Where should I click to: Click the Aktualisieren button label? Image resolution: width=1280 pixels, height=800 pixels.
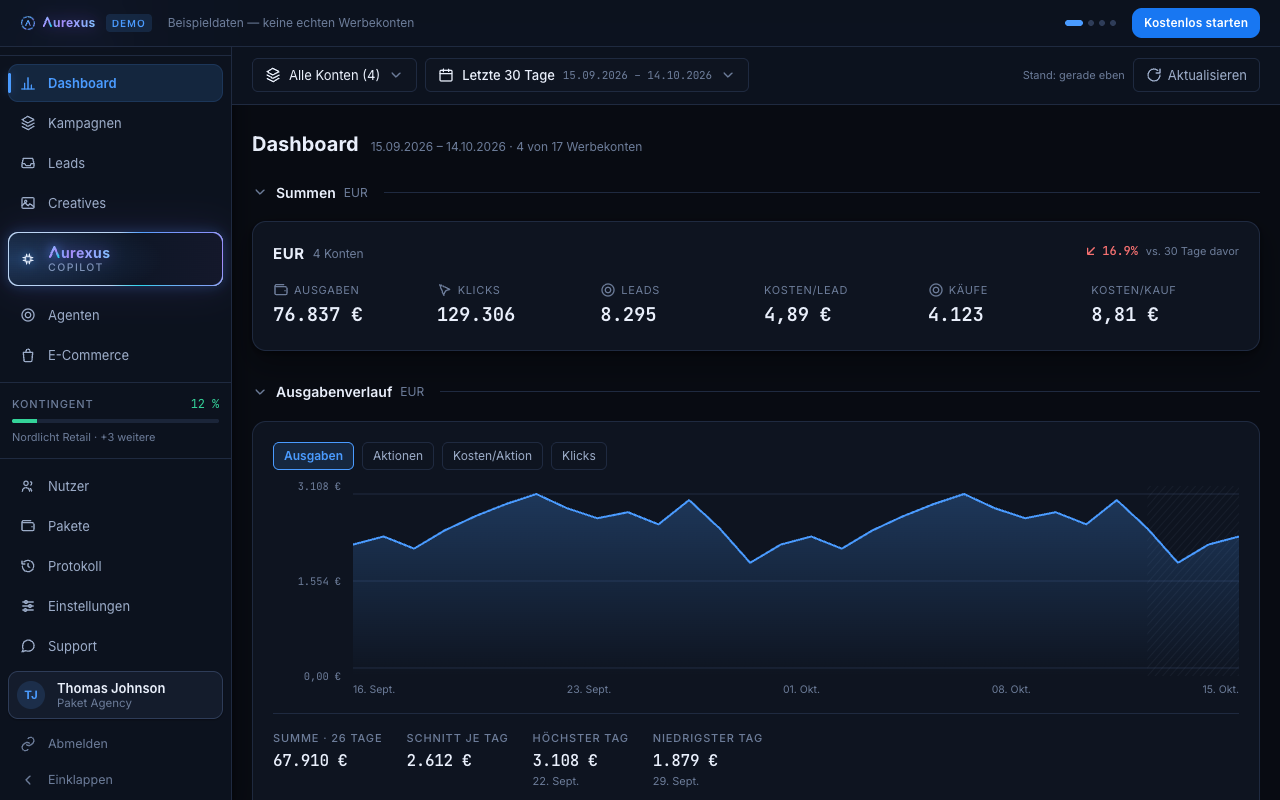click(x=1207, y=75)
